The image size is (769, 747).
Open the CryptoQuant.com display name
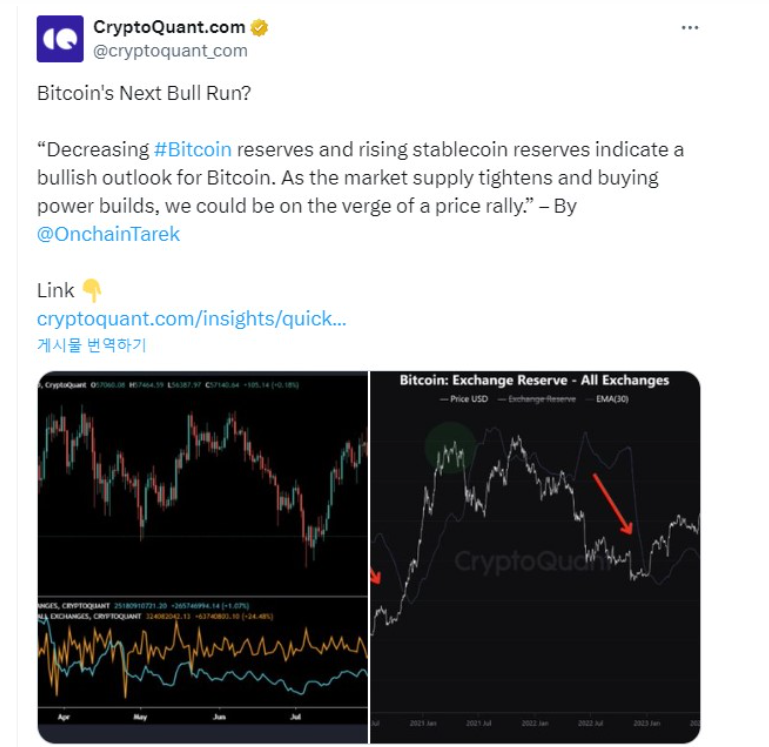[x=169, y=27]
